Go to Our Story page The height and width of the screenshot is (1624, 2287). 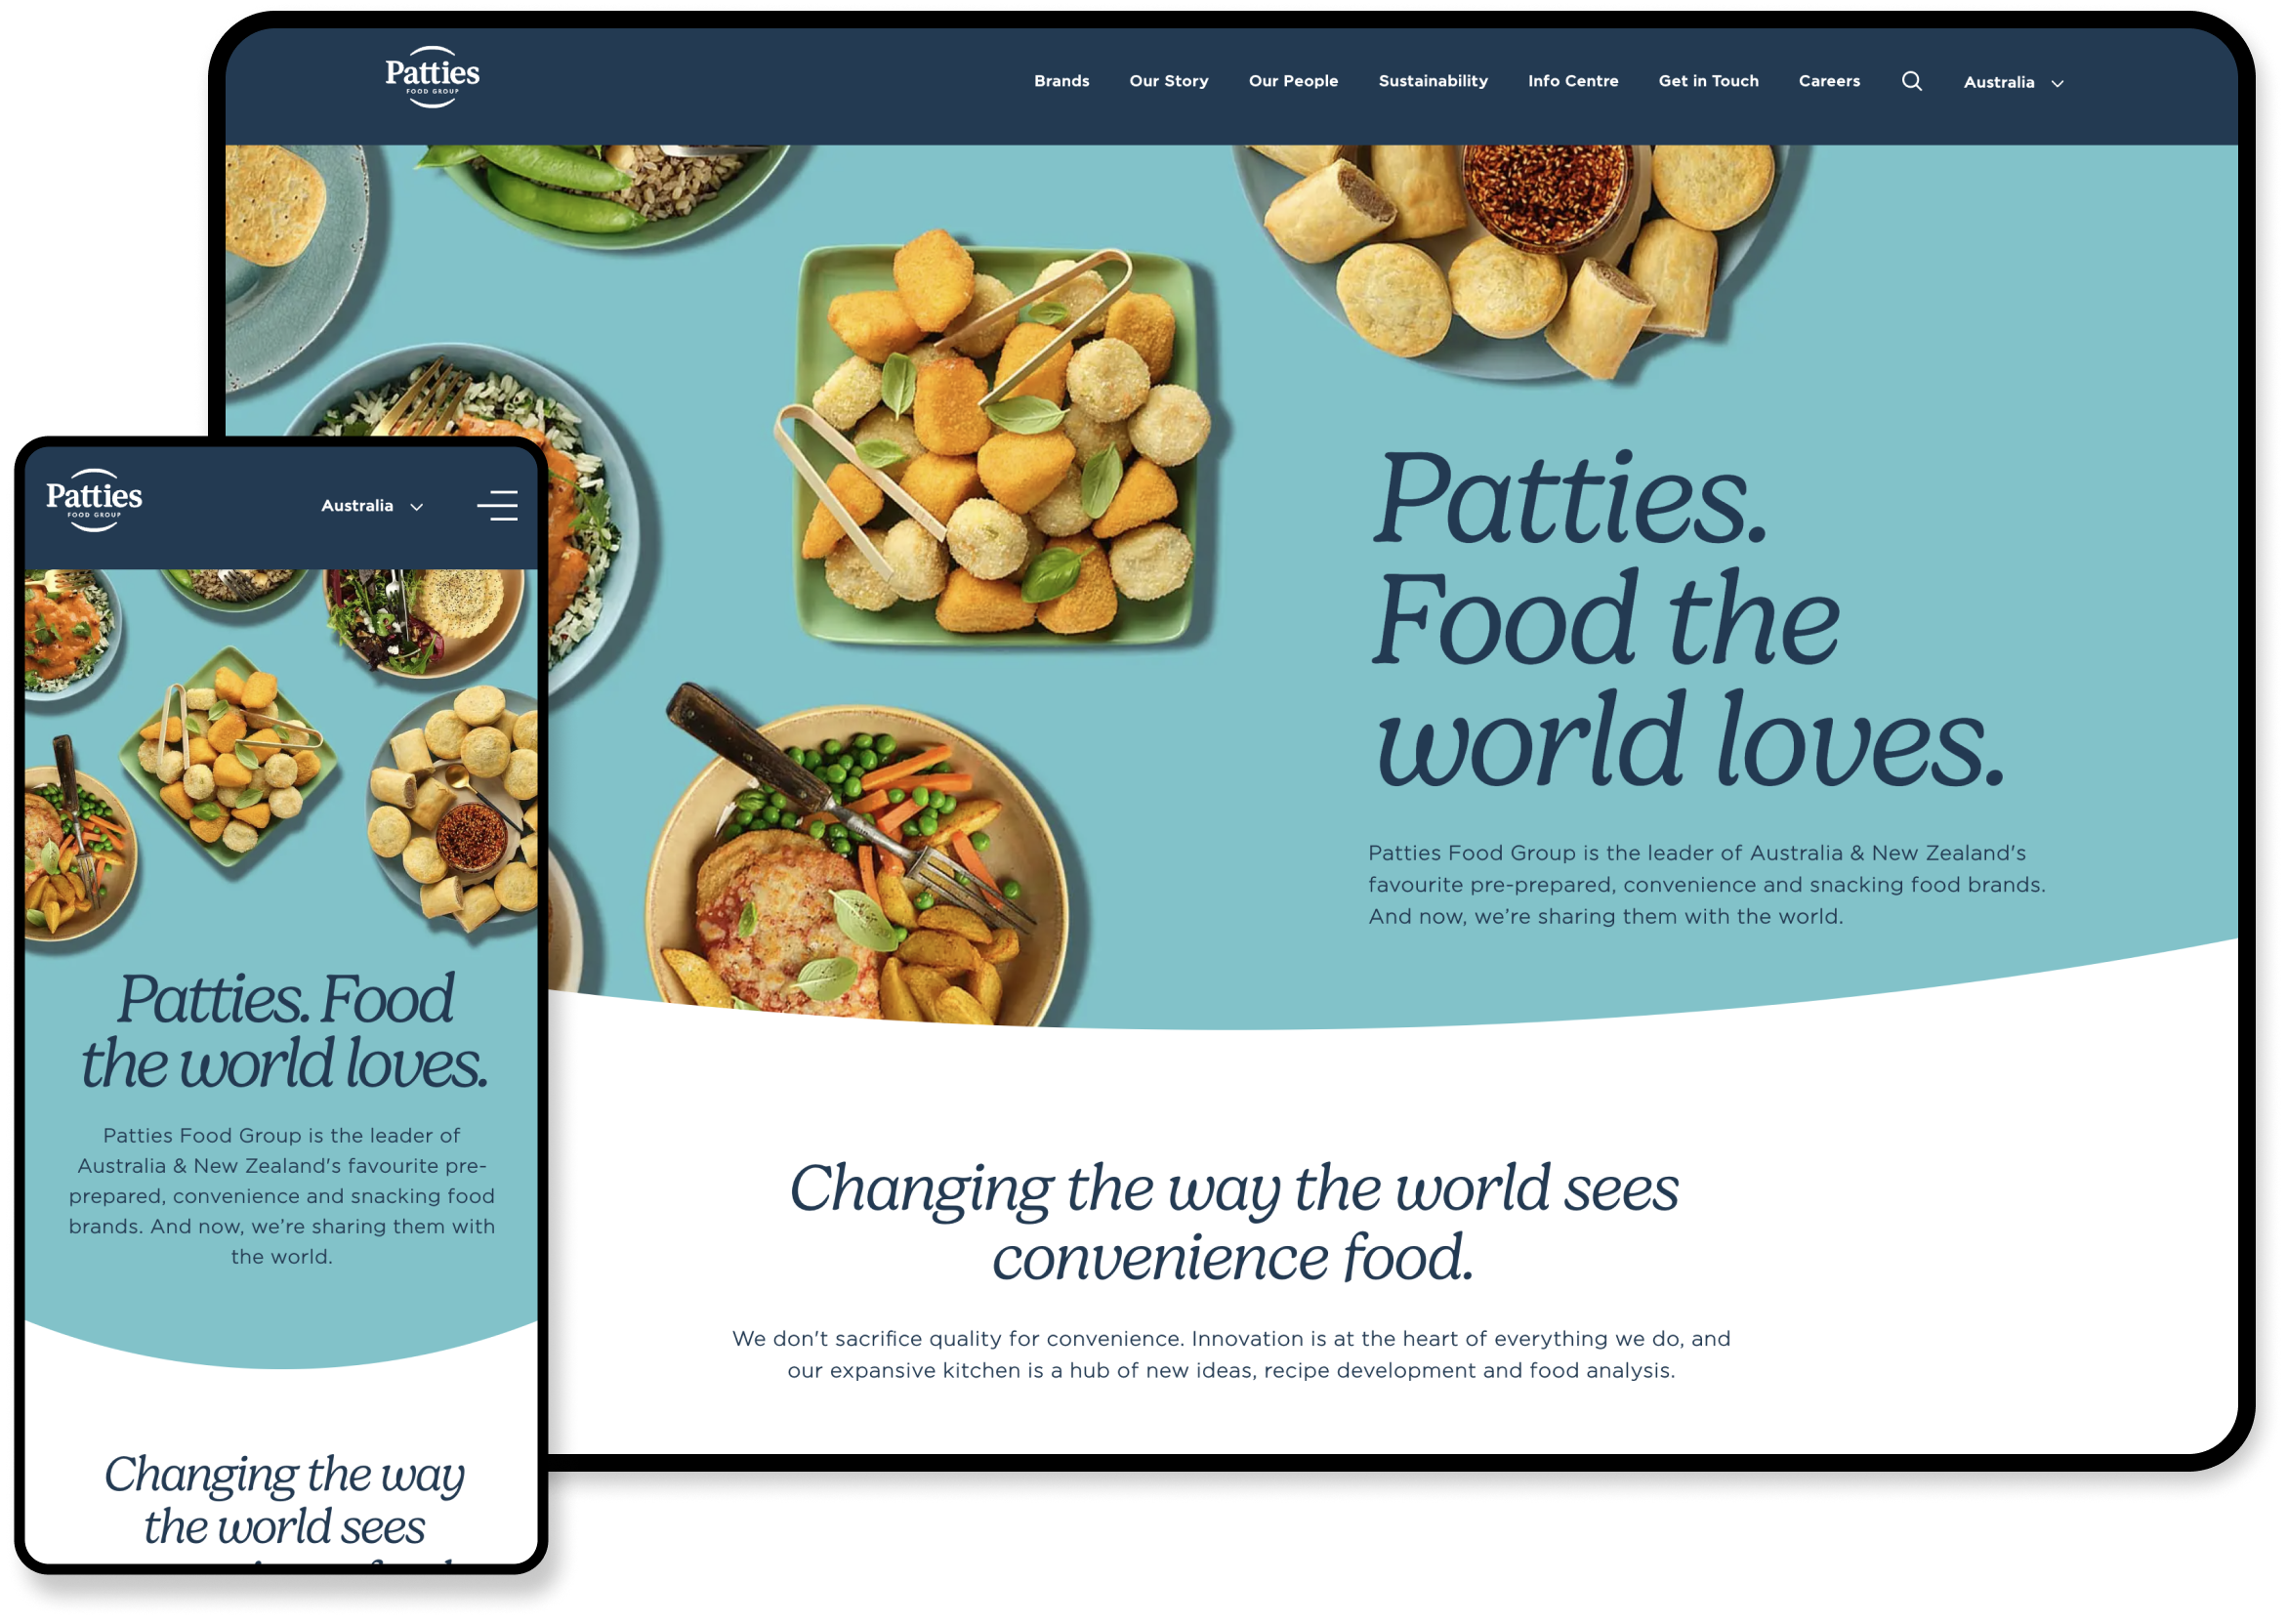(x=1168, y=81)
